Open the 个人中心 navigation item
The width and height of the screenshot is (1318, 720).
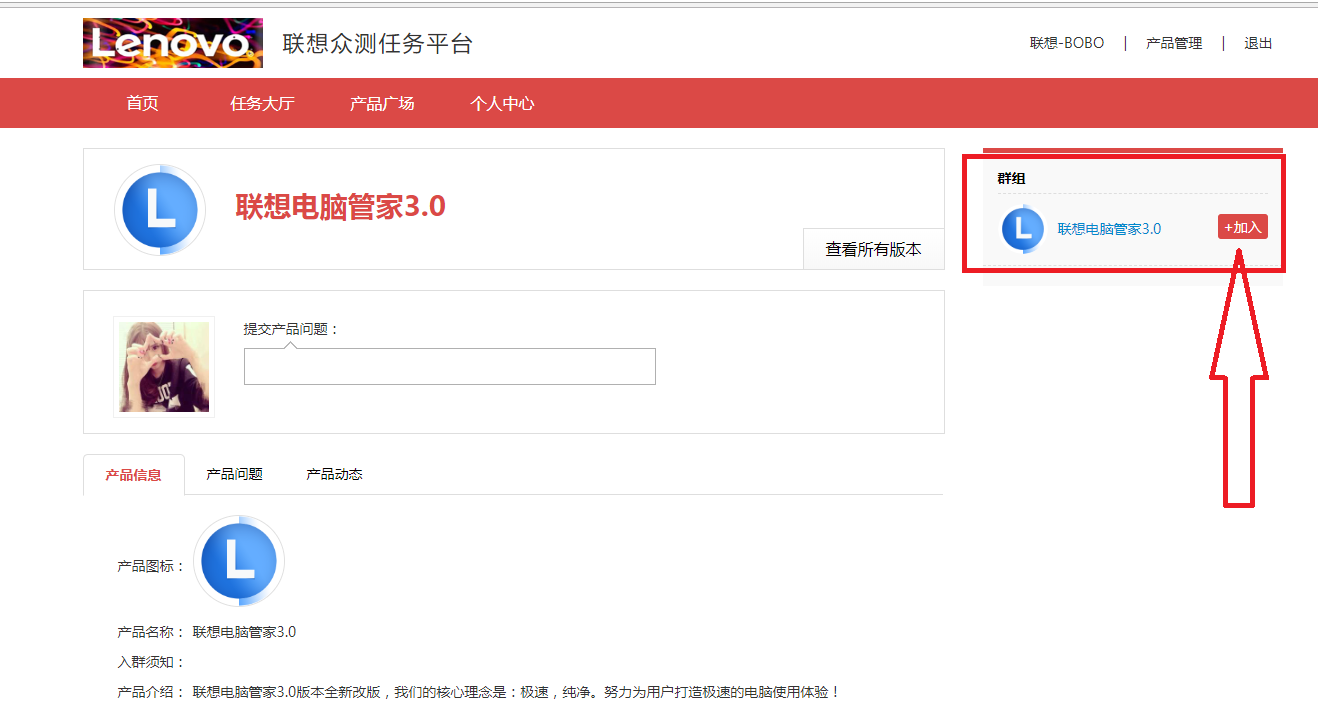click(x=502, y=103)
